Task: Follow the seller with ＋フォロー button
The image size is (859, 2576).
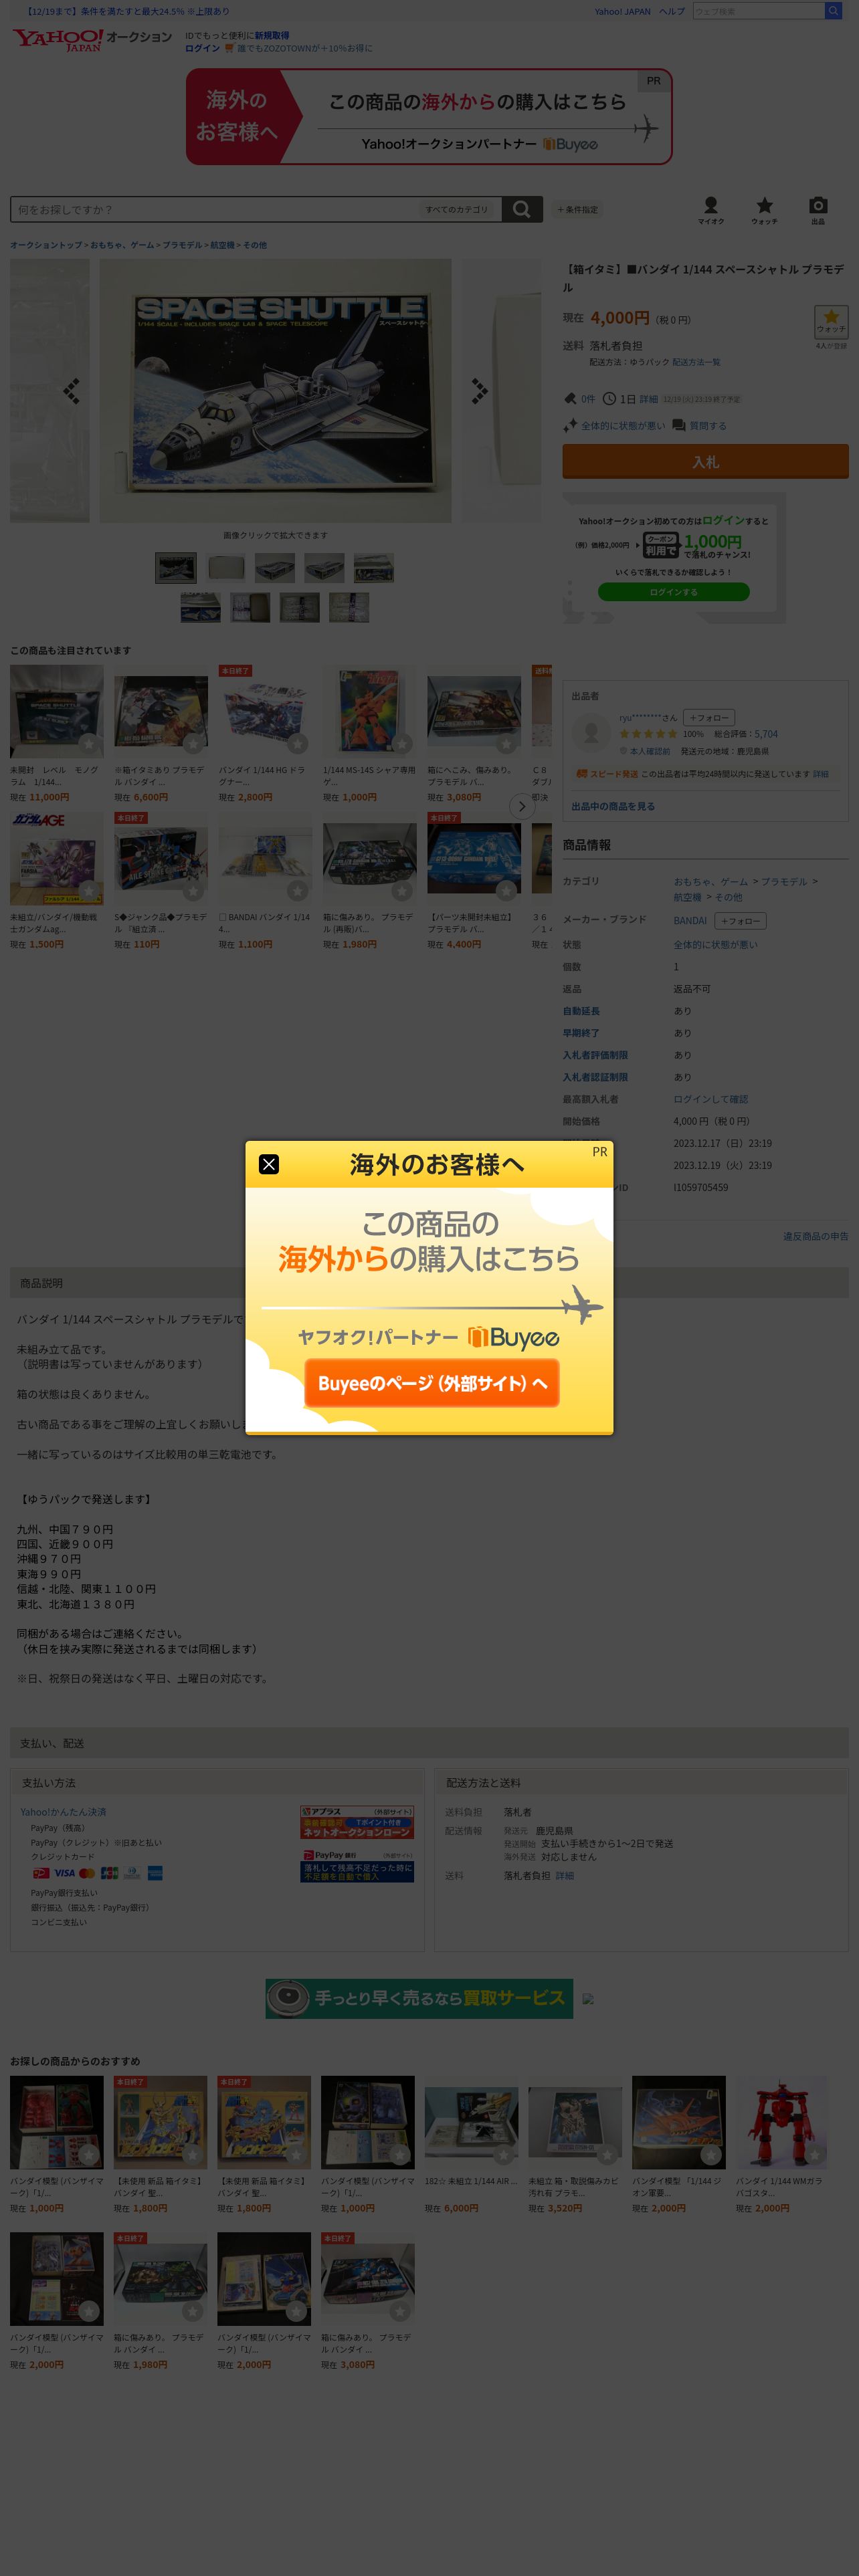Action: point(708,718)
